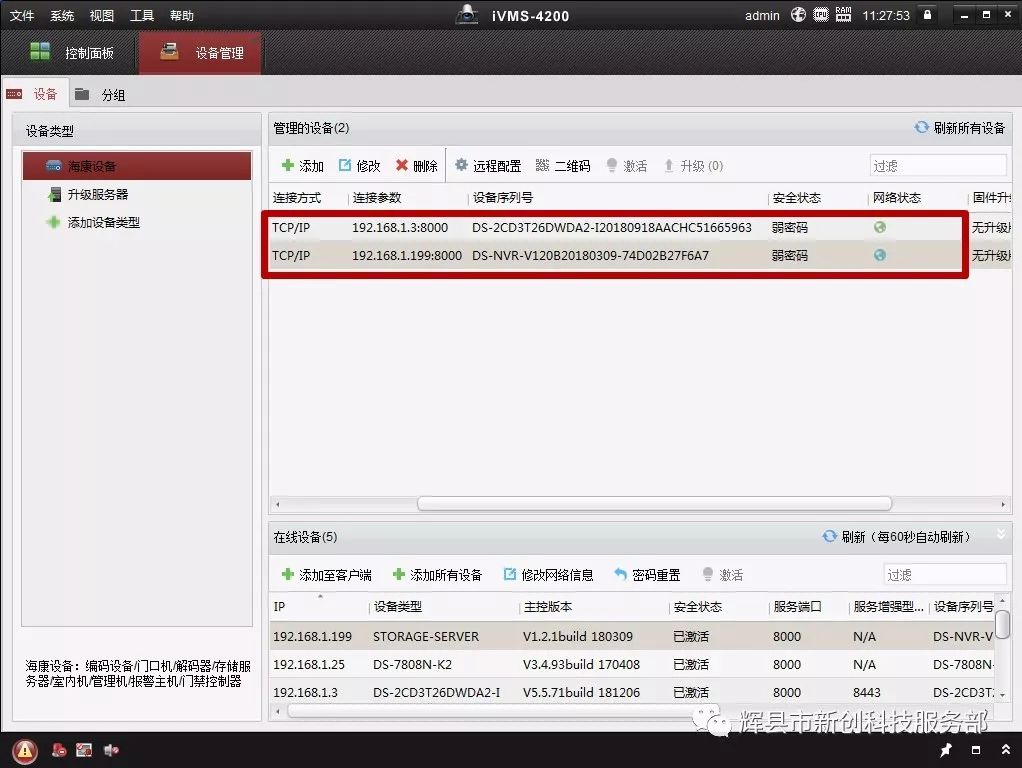1022x768 pixels.
Task: Click 添加所有设备 button
Action: tap(437, 574)
